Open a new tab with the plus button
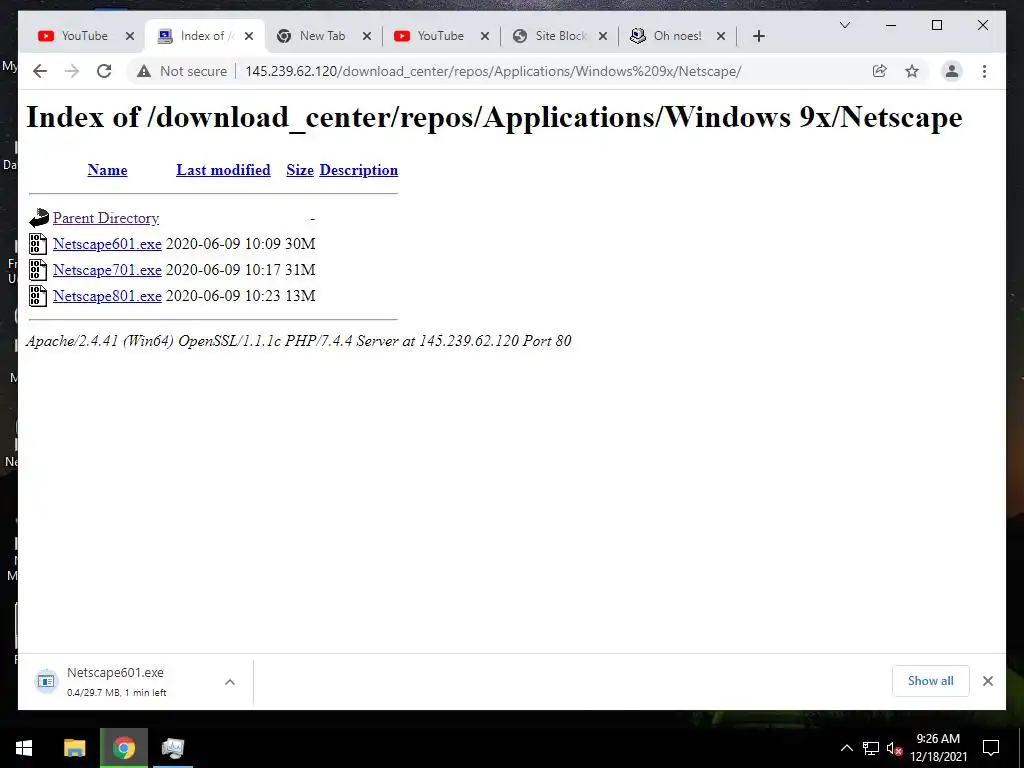 click(x=758, y=36)
